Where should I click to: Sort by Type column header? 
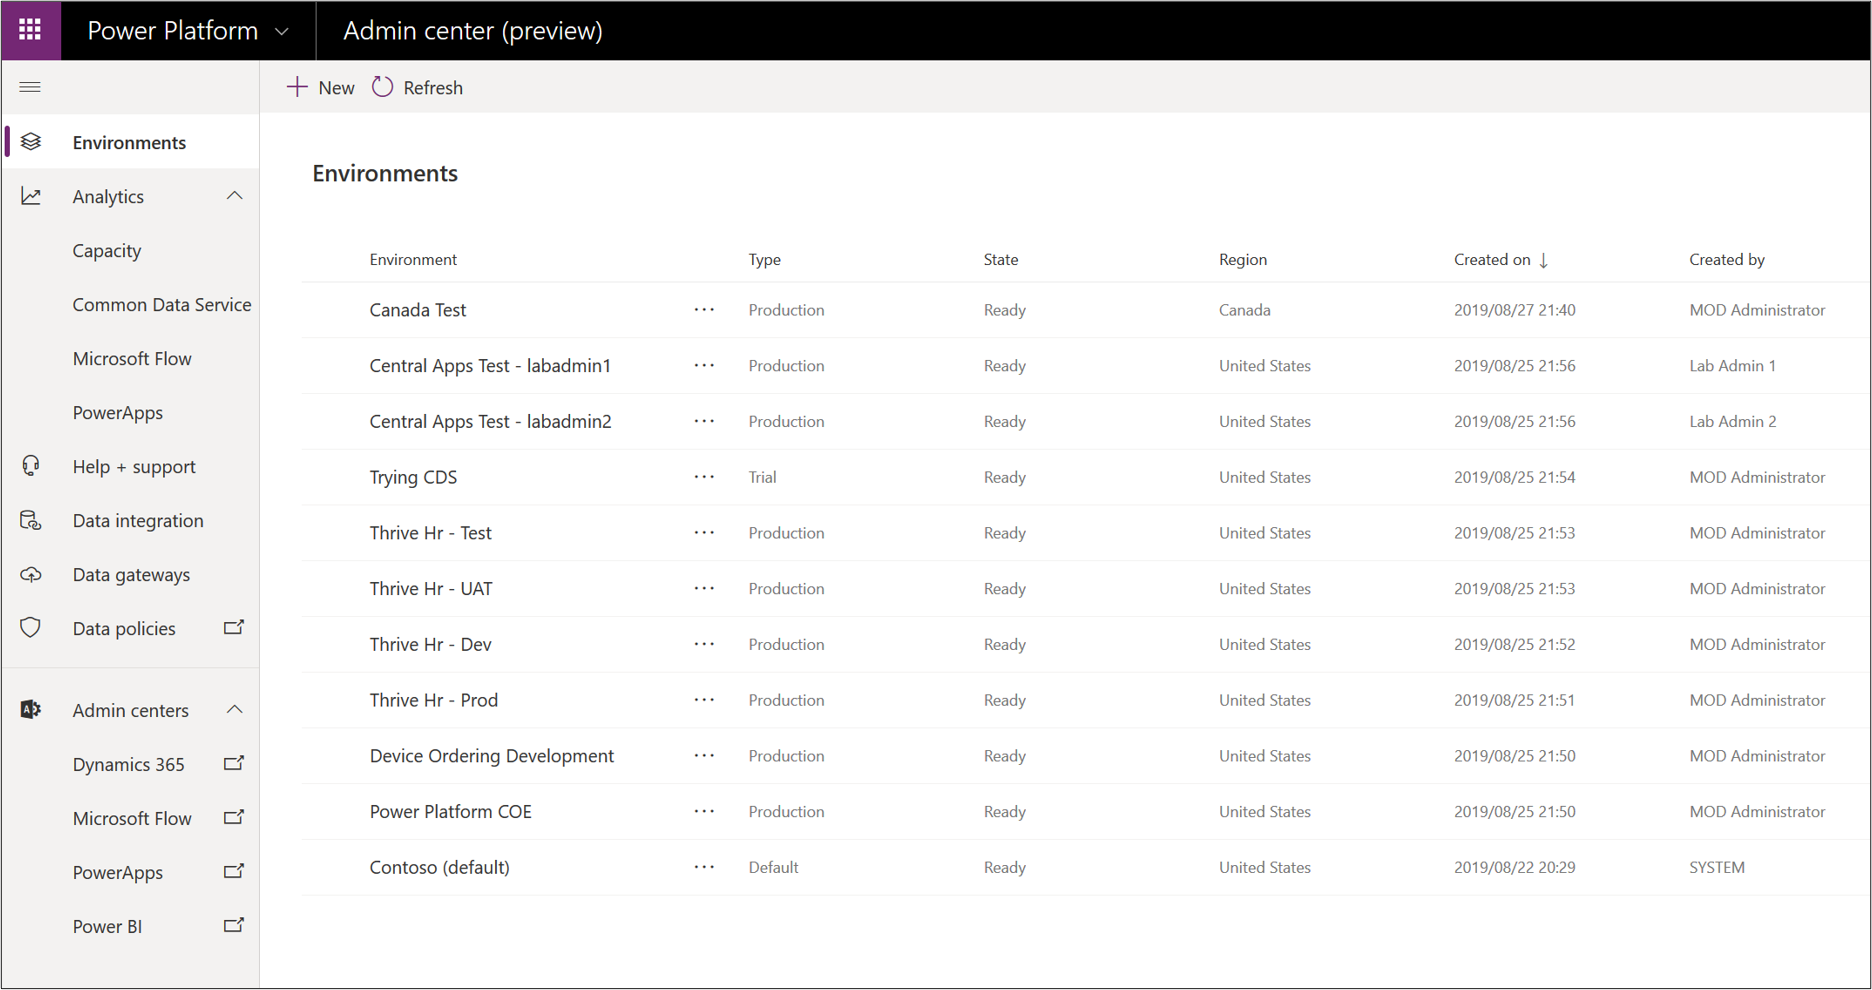tap(765, 260)
